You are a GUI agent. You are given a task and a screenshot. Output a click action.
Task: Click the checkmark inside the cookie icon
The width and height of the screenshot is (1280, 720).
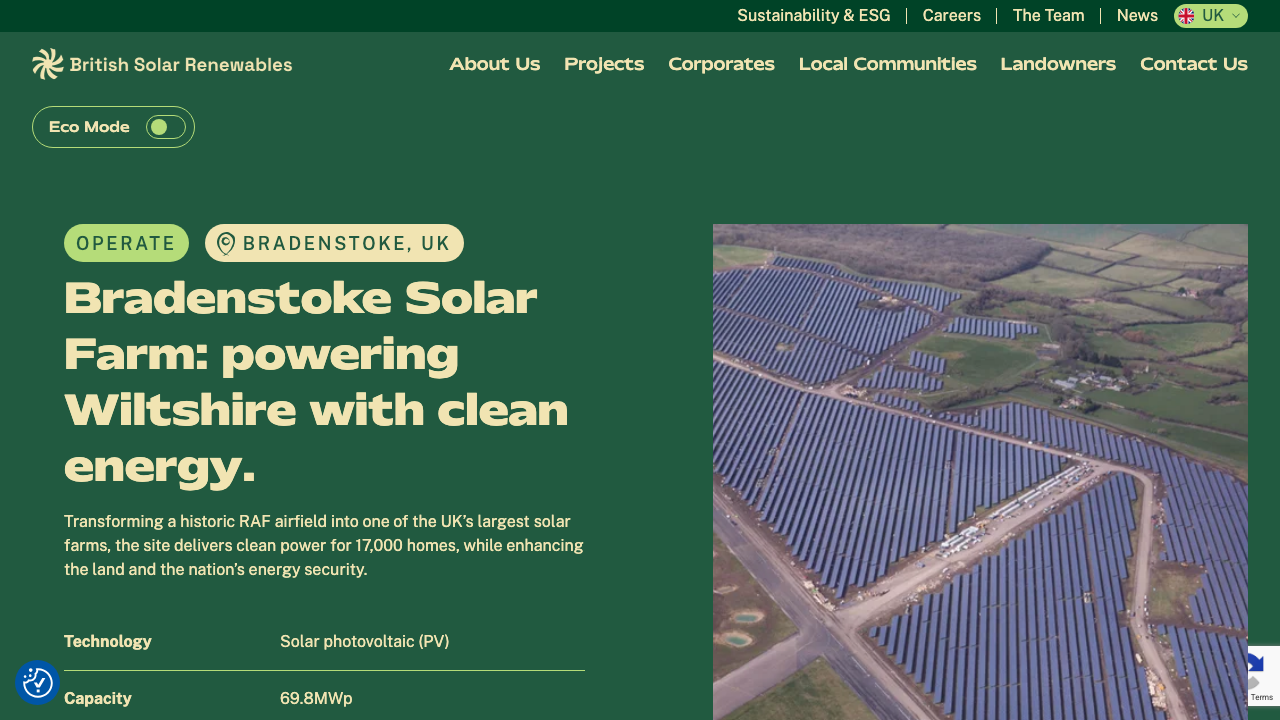pos(37,683)
